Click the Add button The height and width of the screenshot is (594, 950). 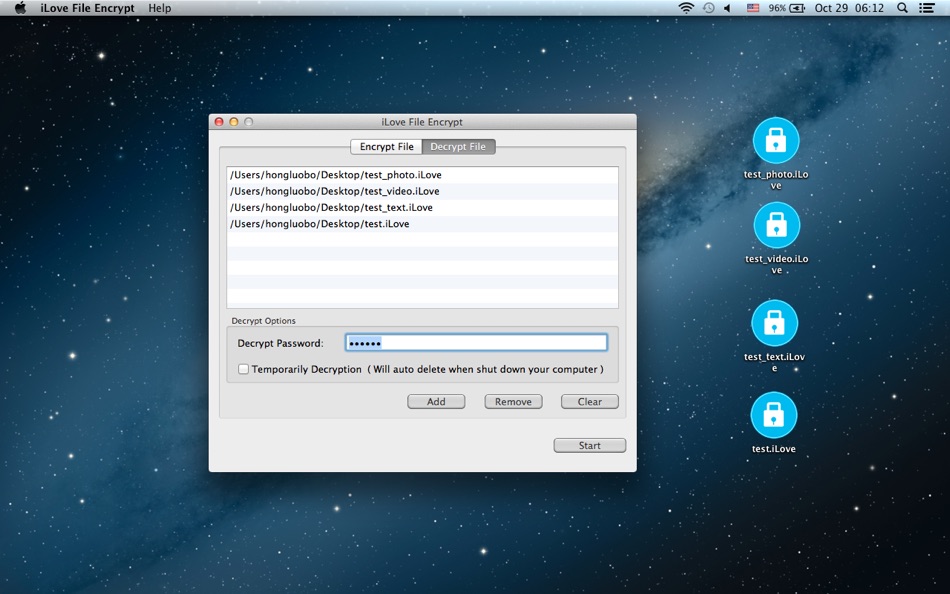(x=436, y=402)
